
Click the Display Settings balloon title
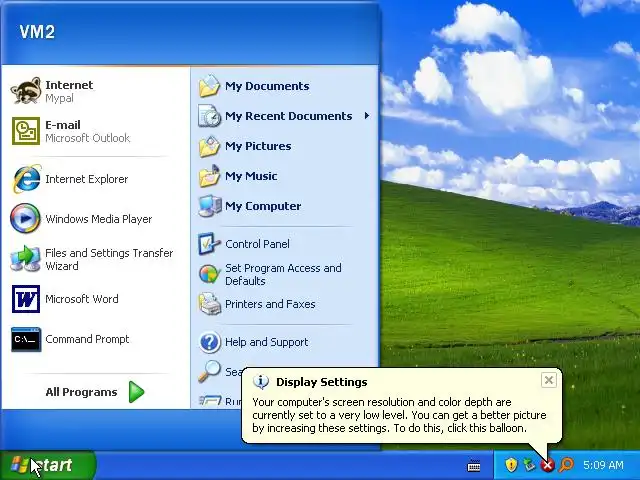[x=322, y=382]
